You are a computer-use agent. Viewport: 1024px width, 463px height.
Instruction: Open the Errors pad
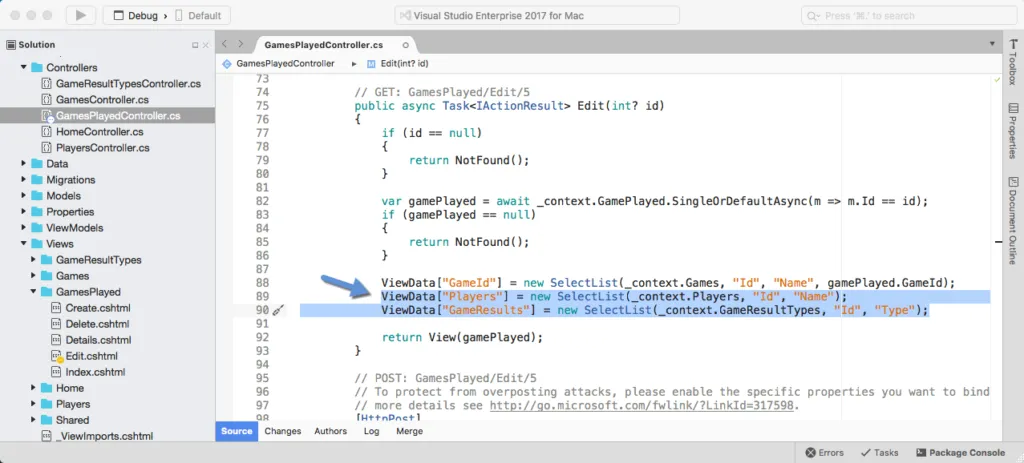824,453
